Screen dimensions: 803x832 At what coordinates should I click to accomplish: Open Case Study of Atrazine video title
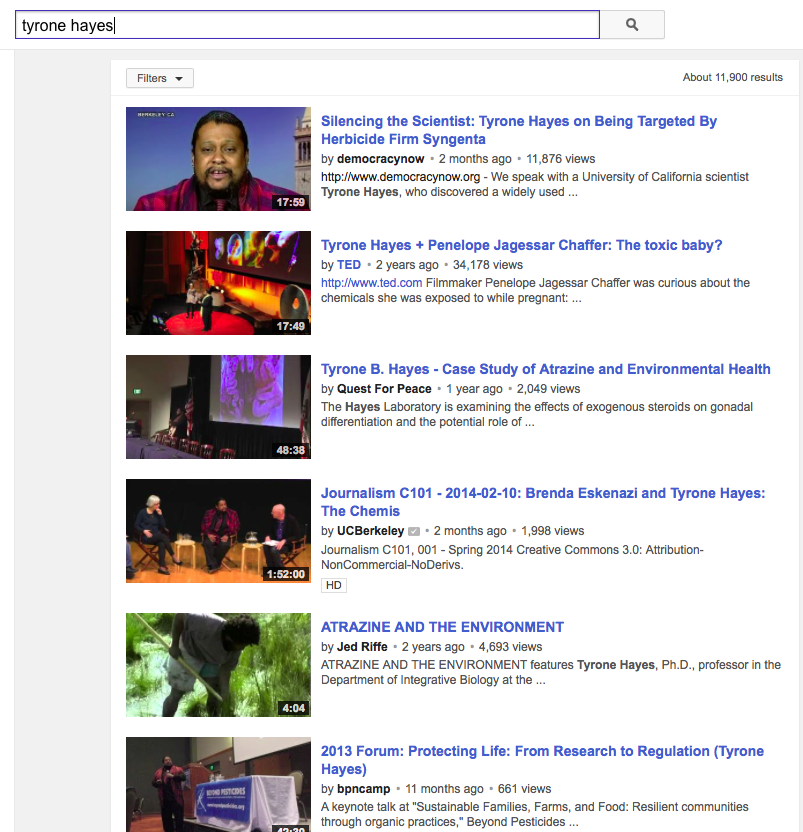tap(545, 369)
